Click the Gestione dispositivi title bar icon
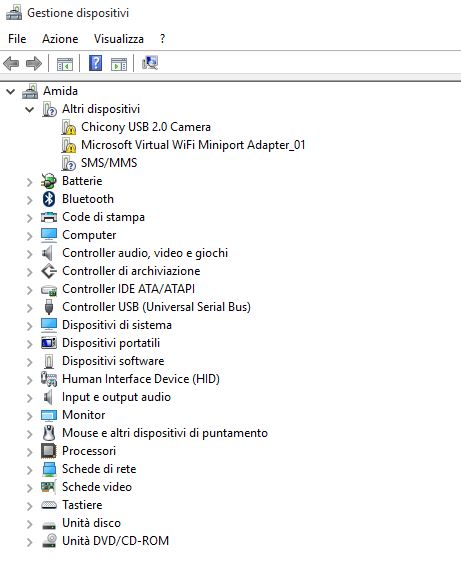461x569 pixels. coord(14,13)
